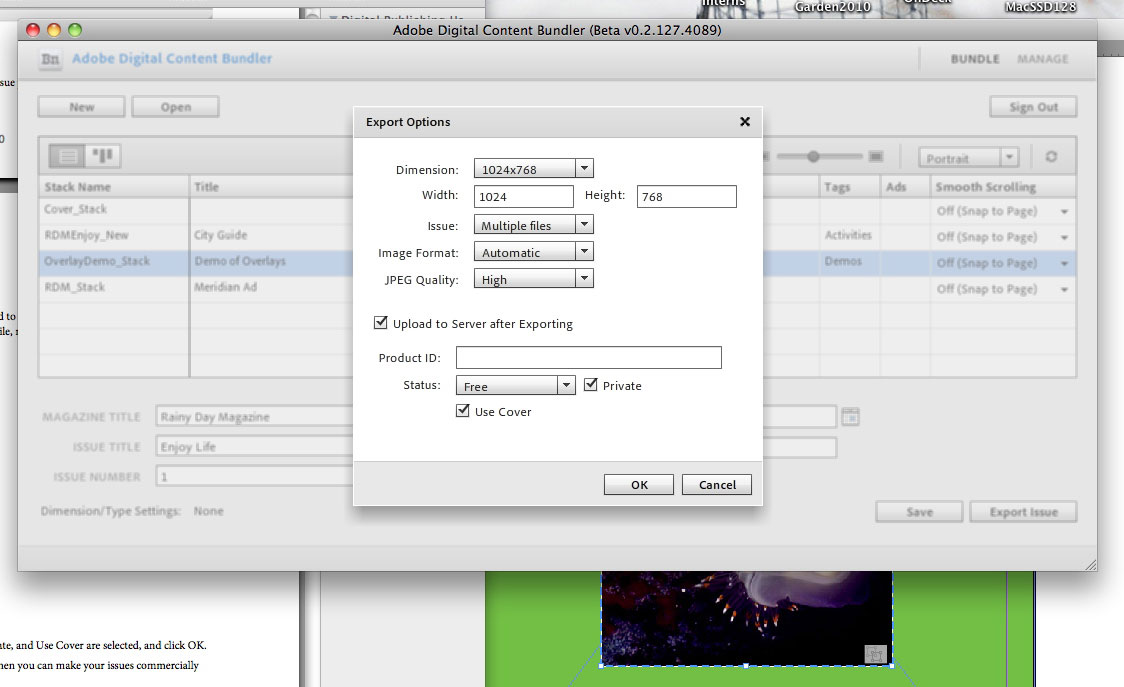Click the Activities tag cell
1124x687 pixels.
848,235
